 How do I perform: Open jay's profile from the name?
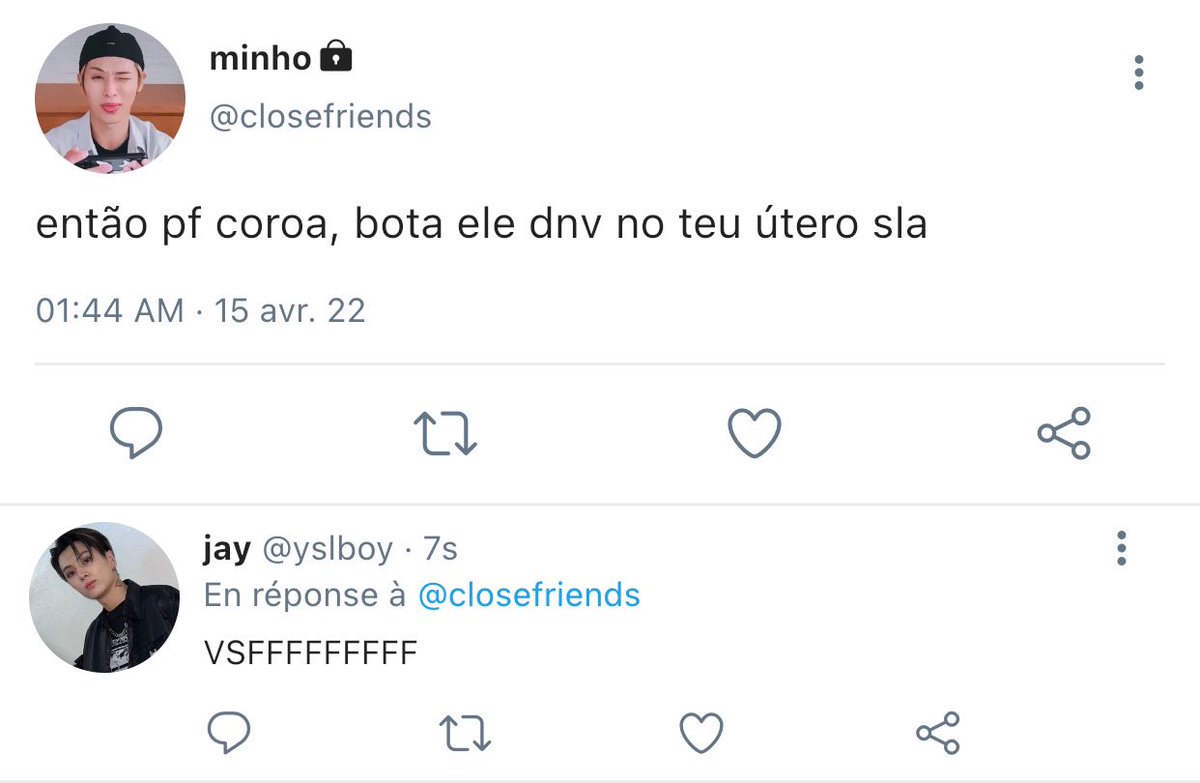(x=227, y=550)
